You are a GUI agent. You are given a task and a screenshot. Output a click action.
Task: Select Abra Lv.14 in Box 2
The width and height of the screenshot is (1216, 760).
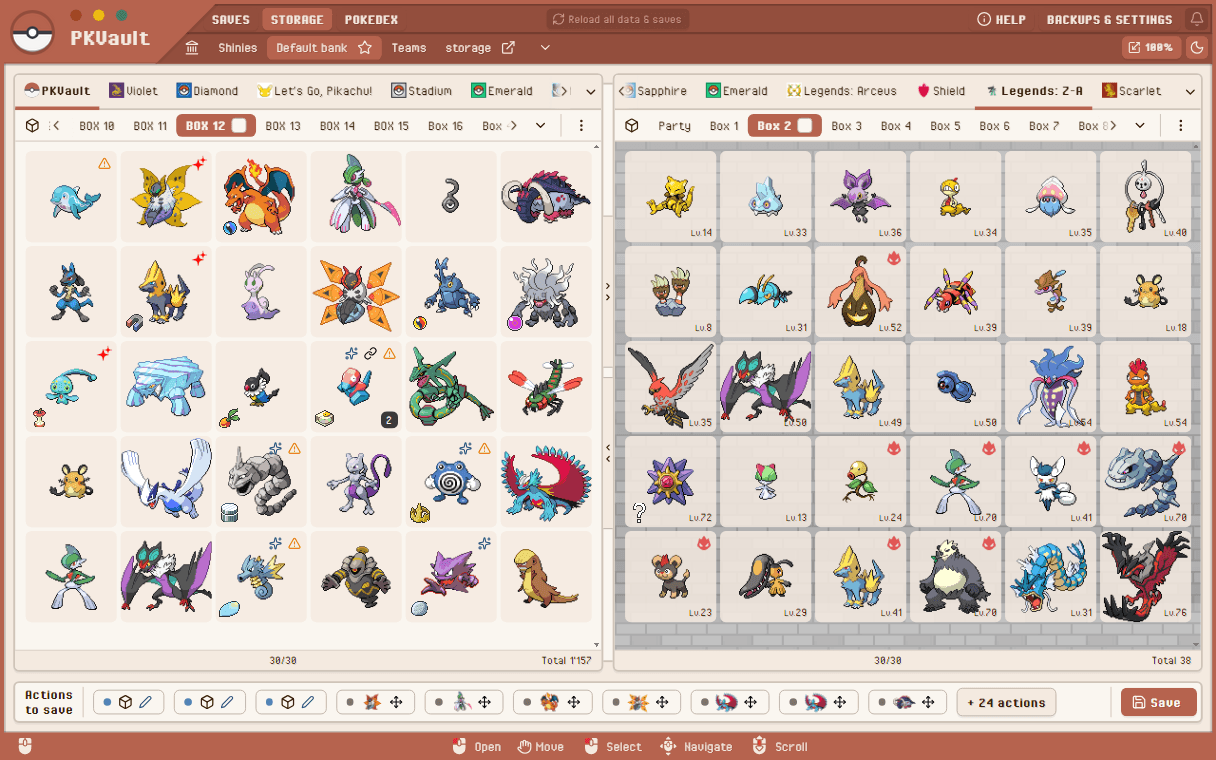[x=670, y=196]
